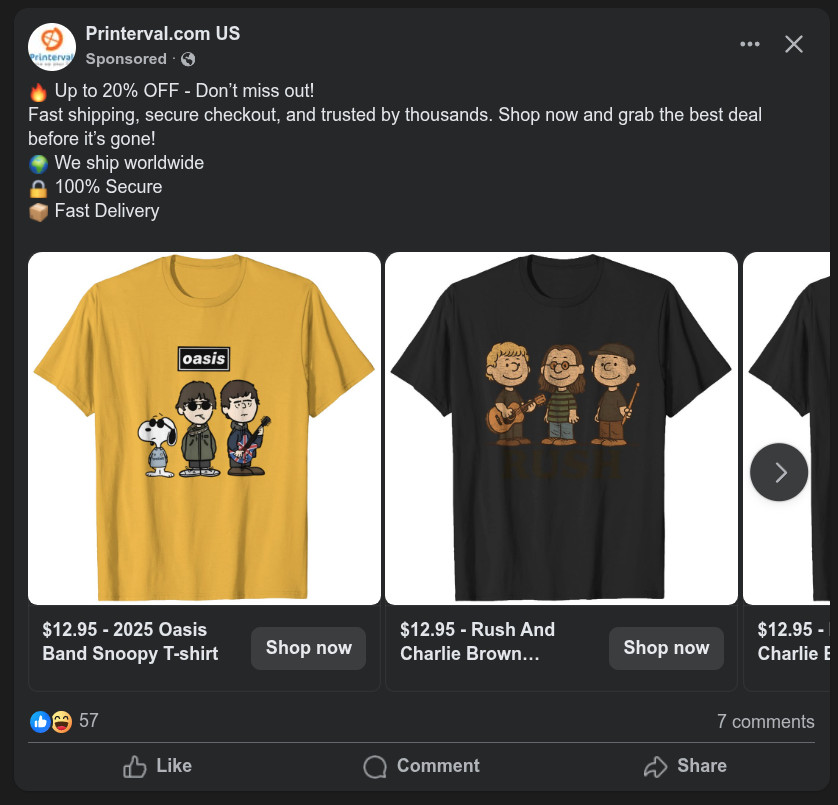This screenshot has width=838, height=805.
Task: Share the post via Share arrow
Action: (x=685, y=766)
